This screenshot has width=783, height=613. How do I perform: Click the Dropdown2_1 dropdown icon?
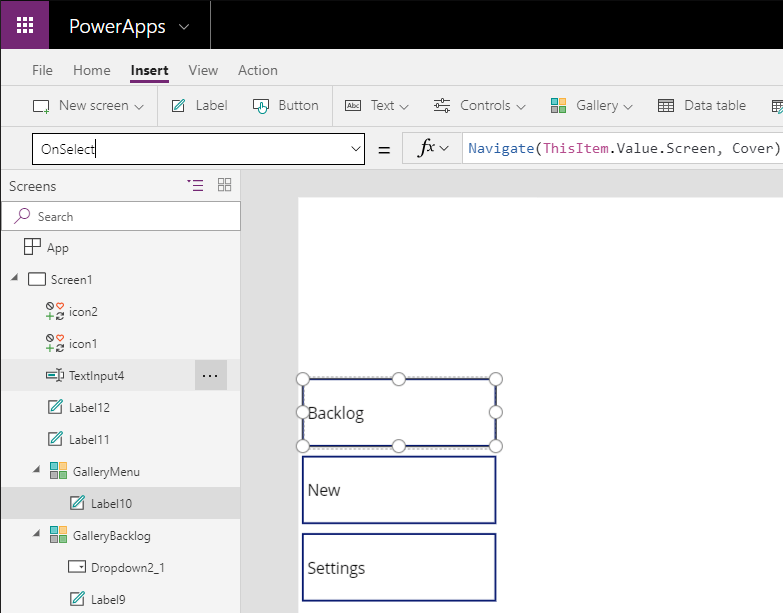tap(77, 567)
